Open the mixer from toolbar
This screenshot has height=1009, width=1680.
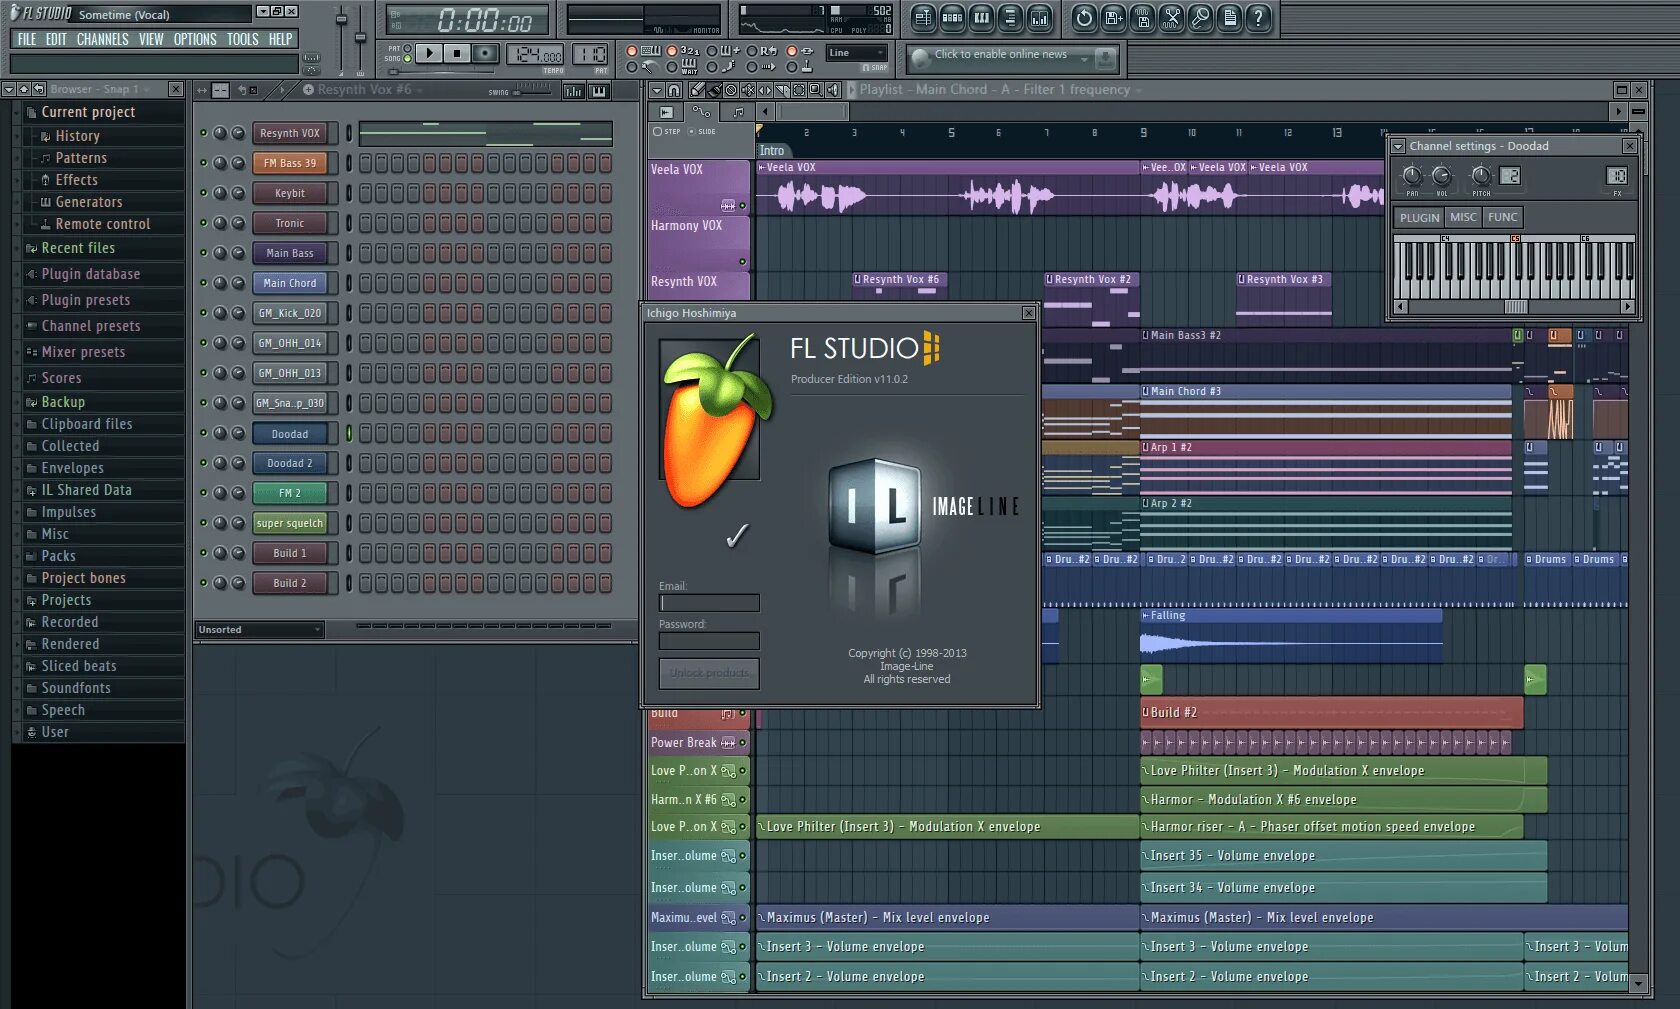1039,17
